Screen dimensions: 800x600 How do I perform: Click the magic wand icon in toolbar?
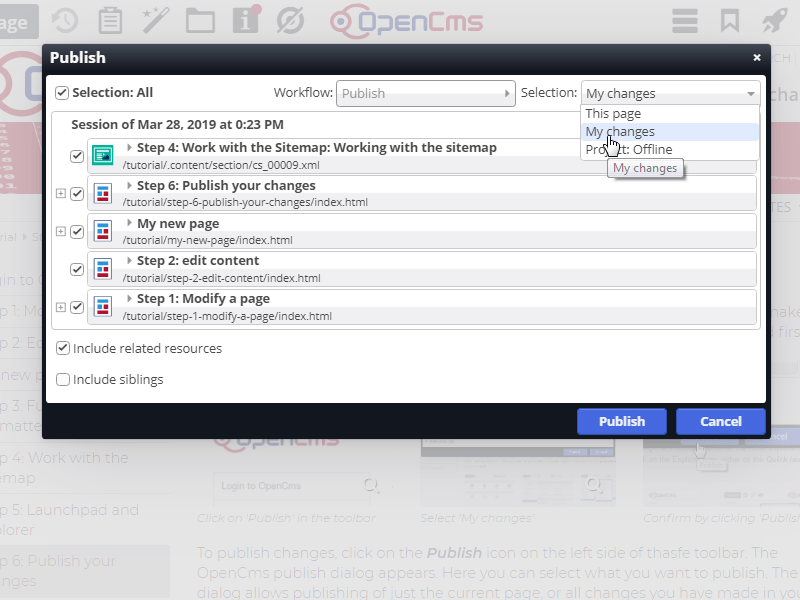(x=155, y=21)
